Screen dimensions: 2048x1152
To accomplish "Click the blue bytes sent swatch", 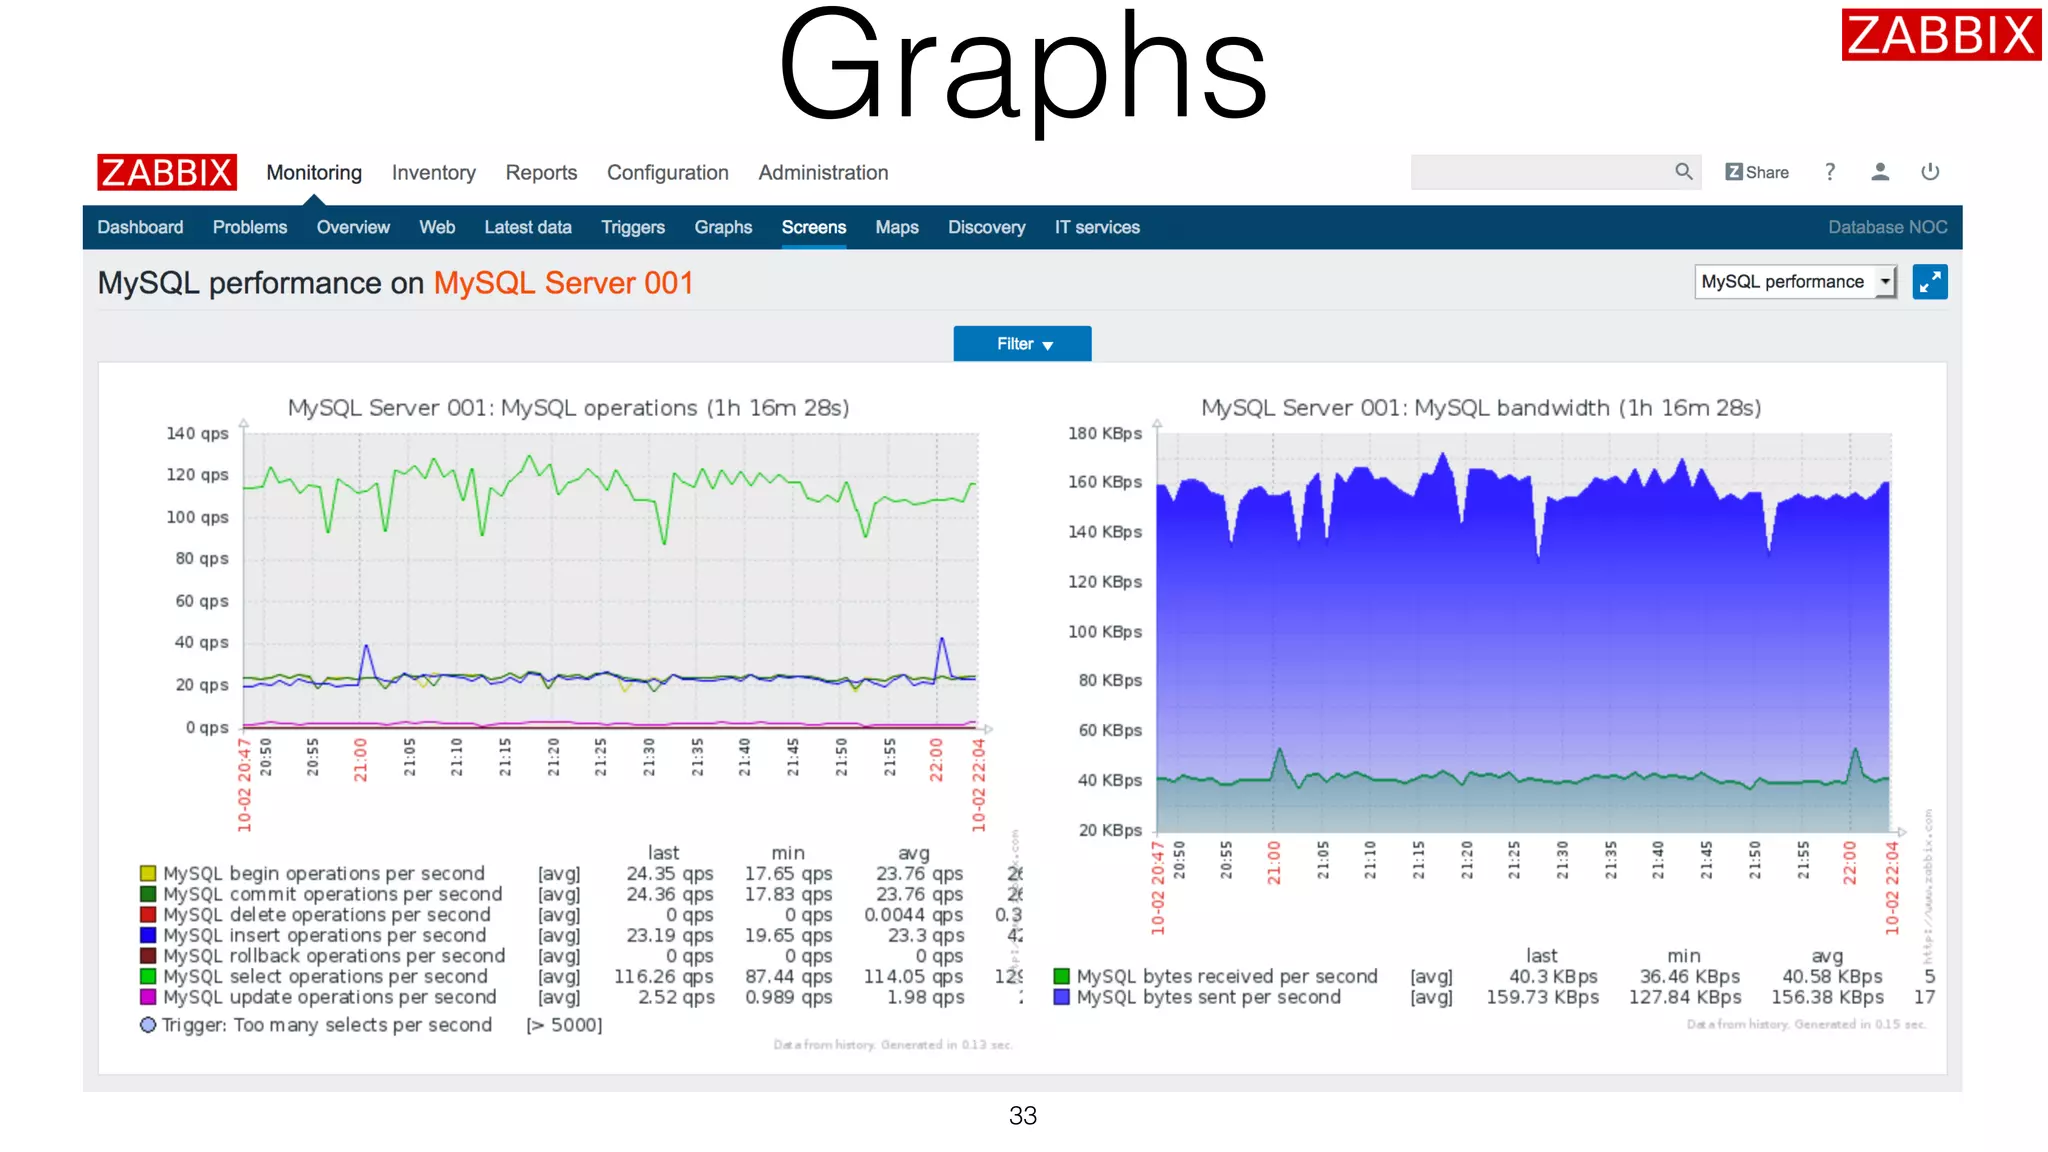I will point(1062,997).
